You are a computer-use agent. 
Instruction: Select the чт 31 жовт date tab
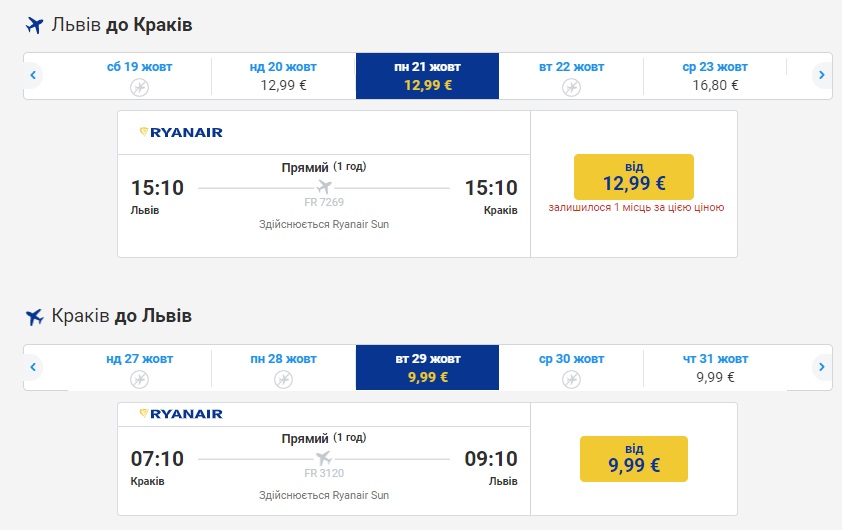[715, 367]
